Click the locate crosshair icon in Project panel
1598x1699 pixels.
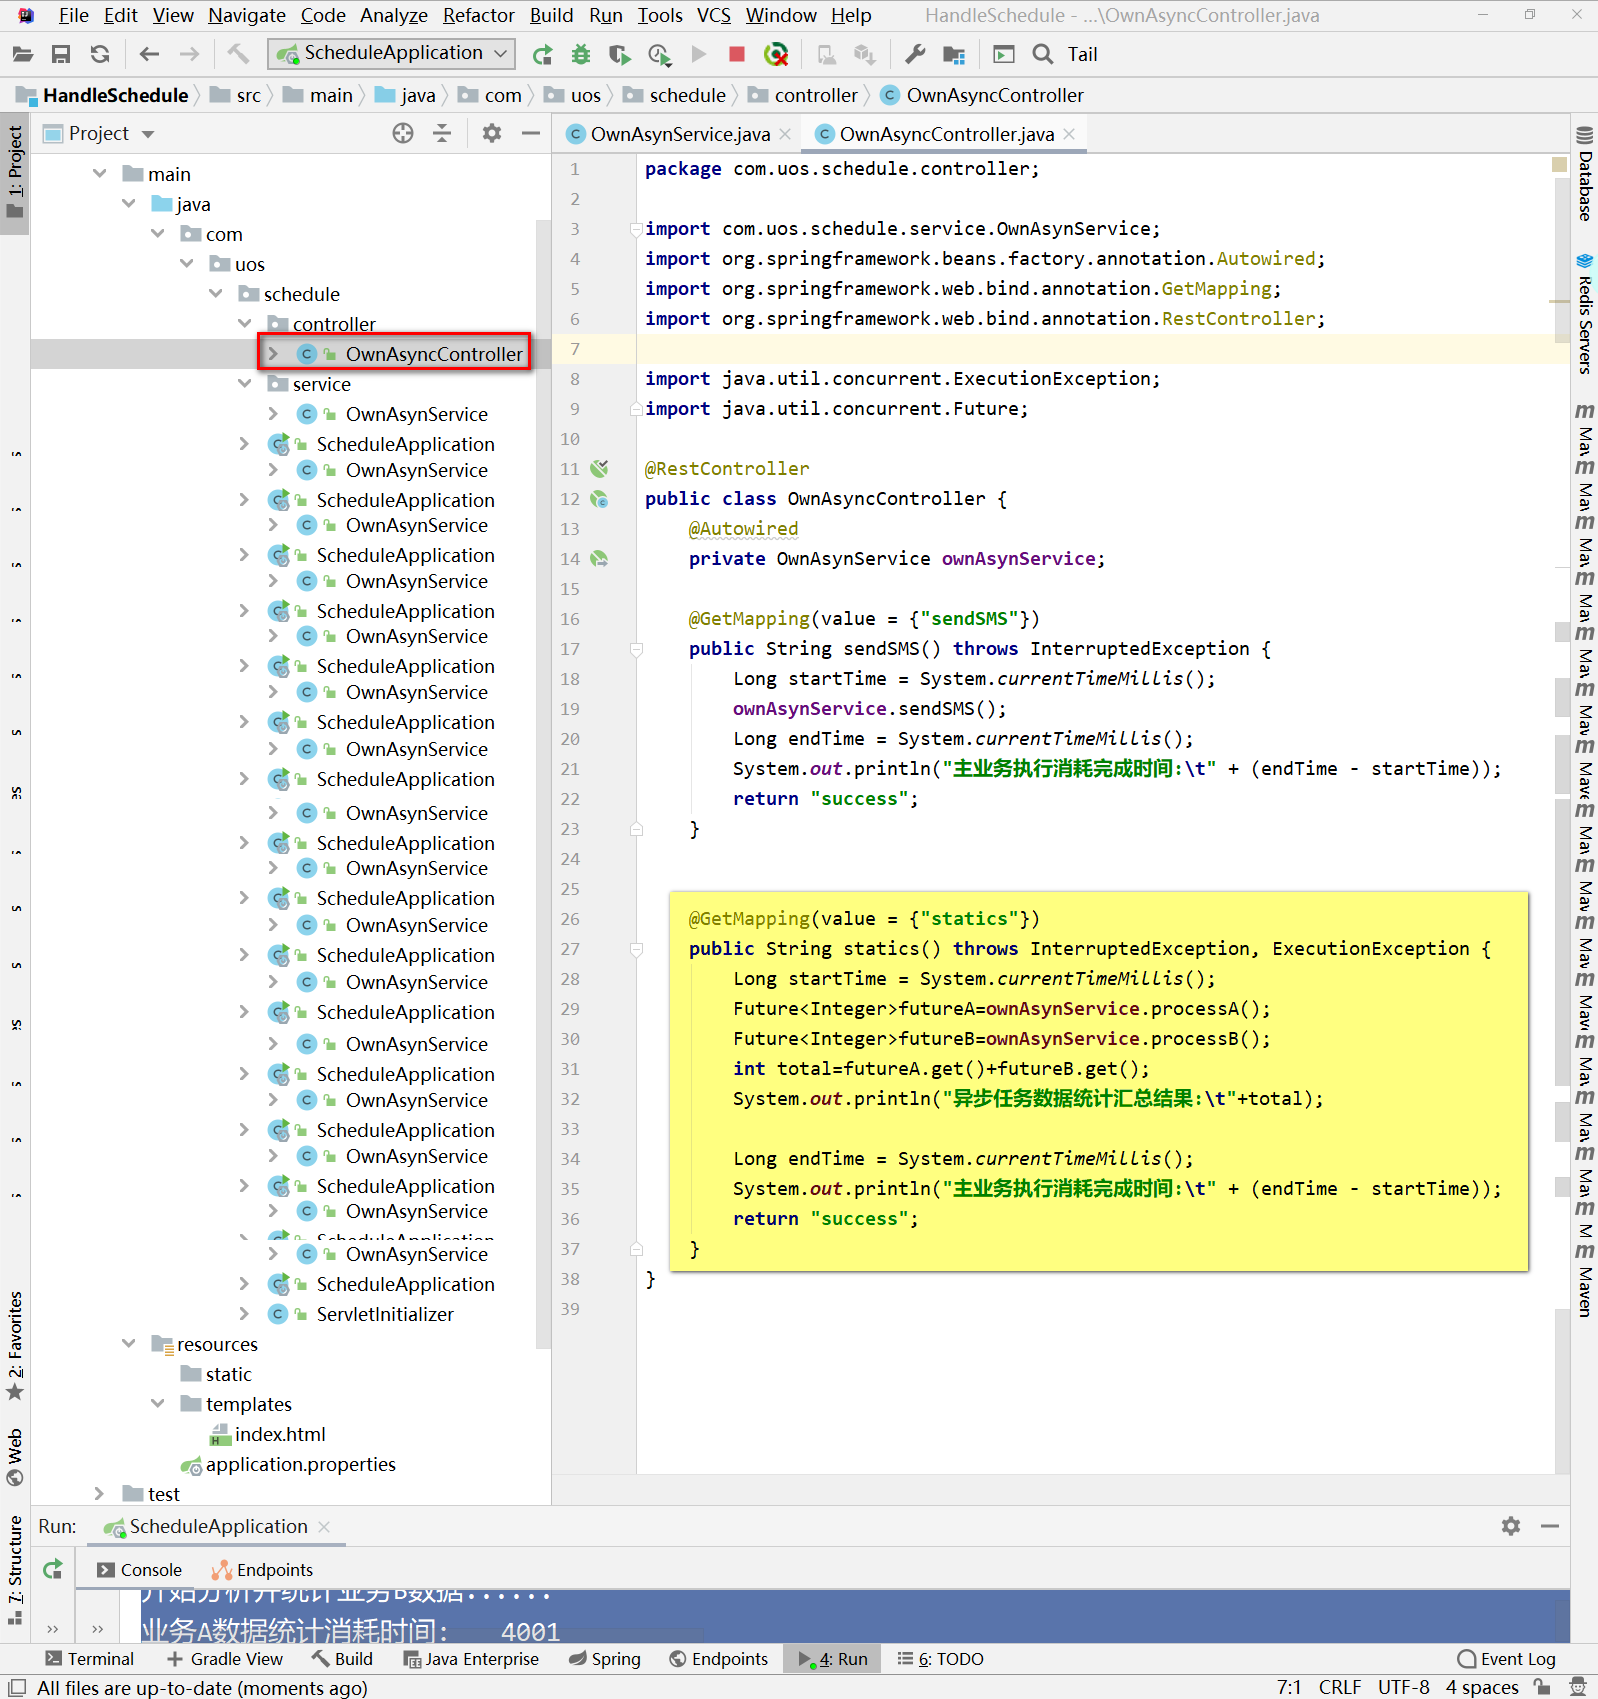pos(403,133)
